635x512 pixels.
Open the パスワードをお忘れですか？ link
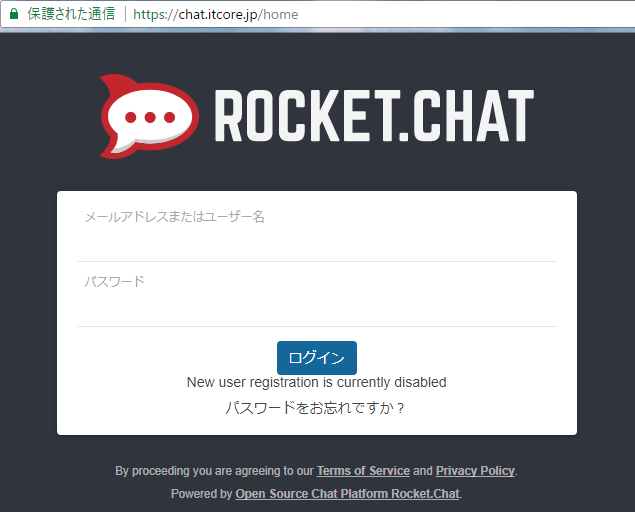pyautogui.click(x=315, y=407)
